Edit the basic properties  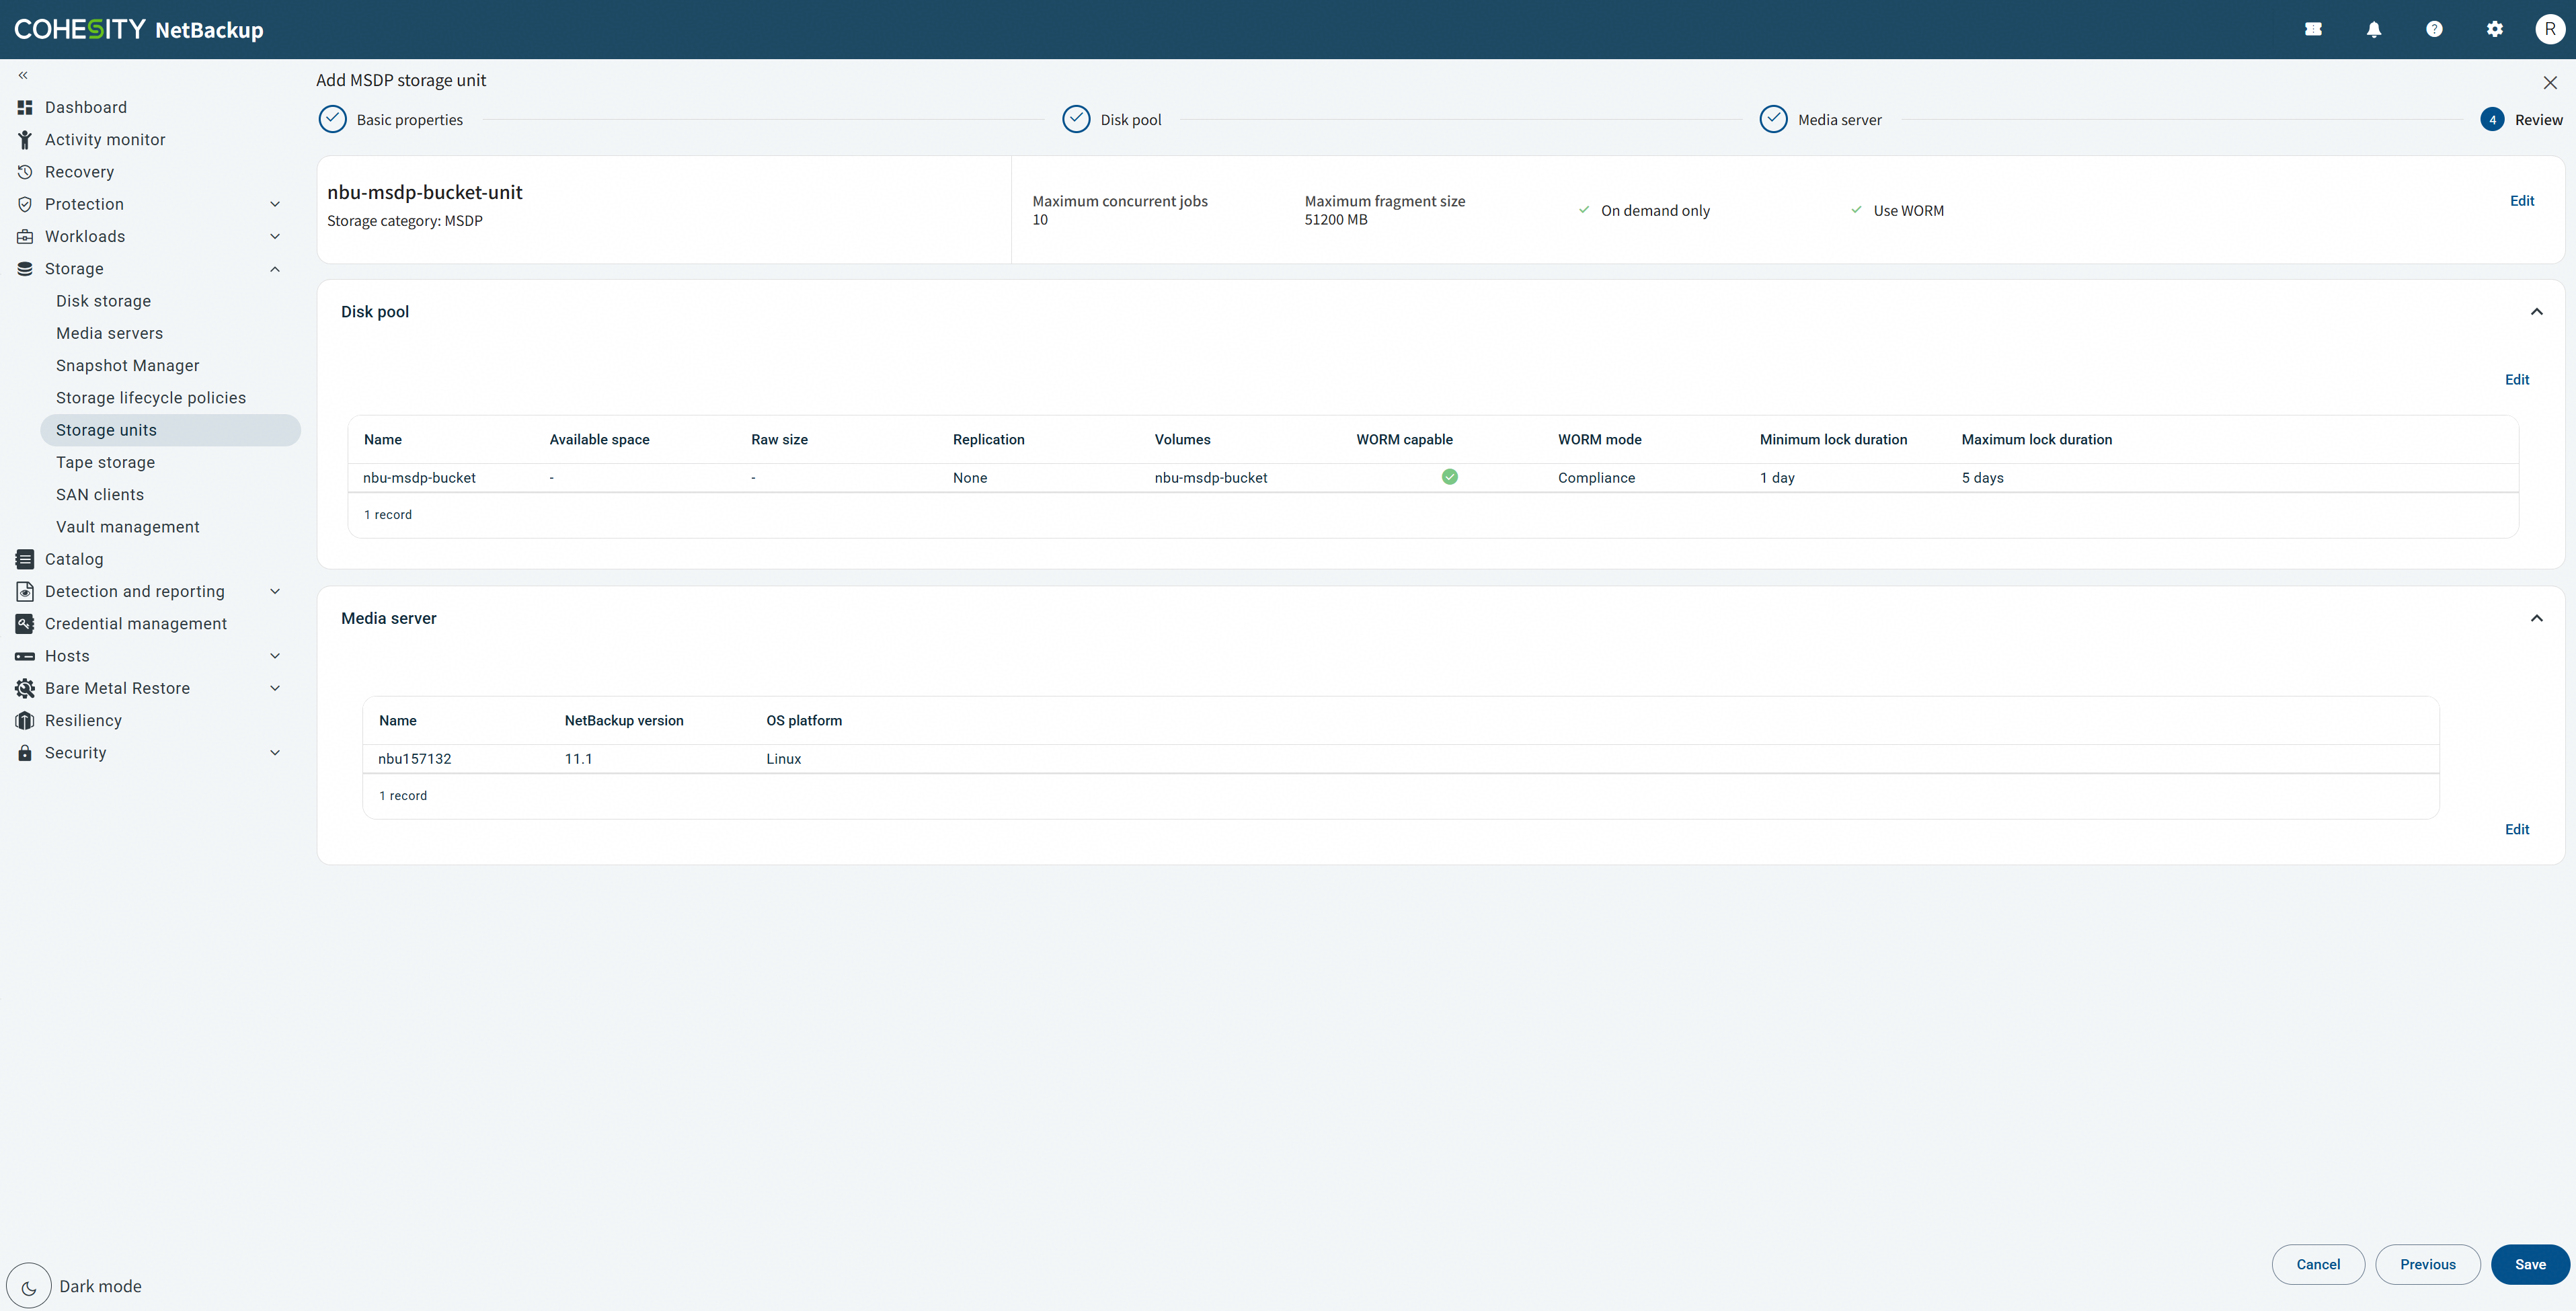tap(2522, 201)
